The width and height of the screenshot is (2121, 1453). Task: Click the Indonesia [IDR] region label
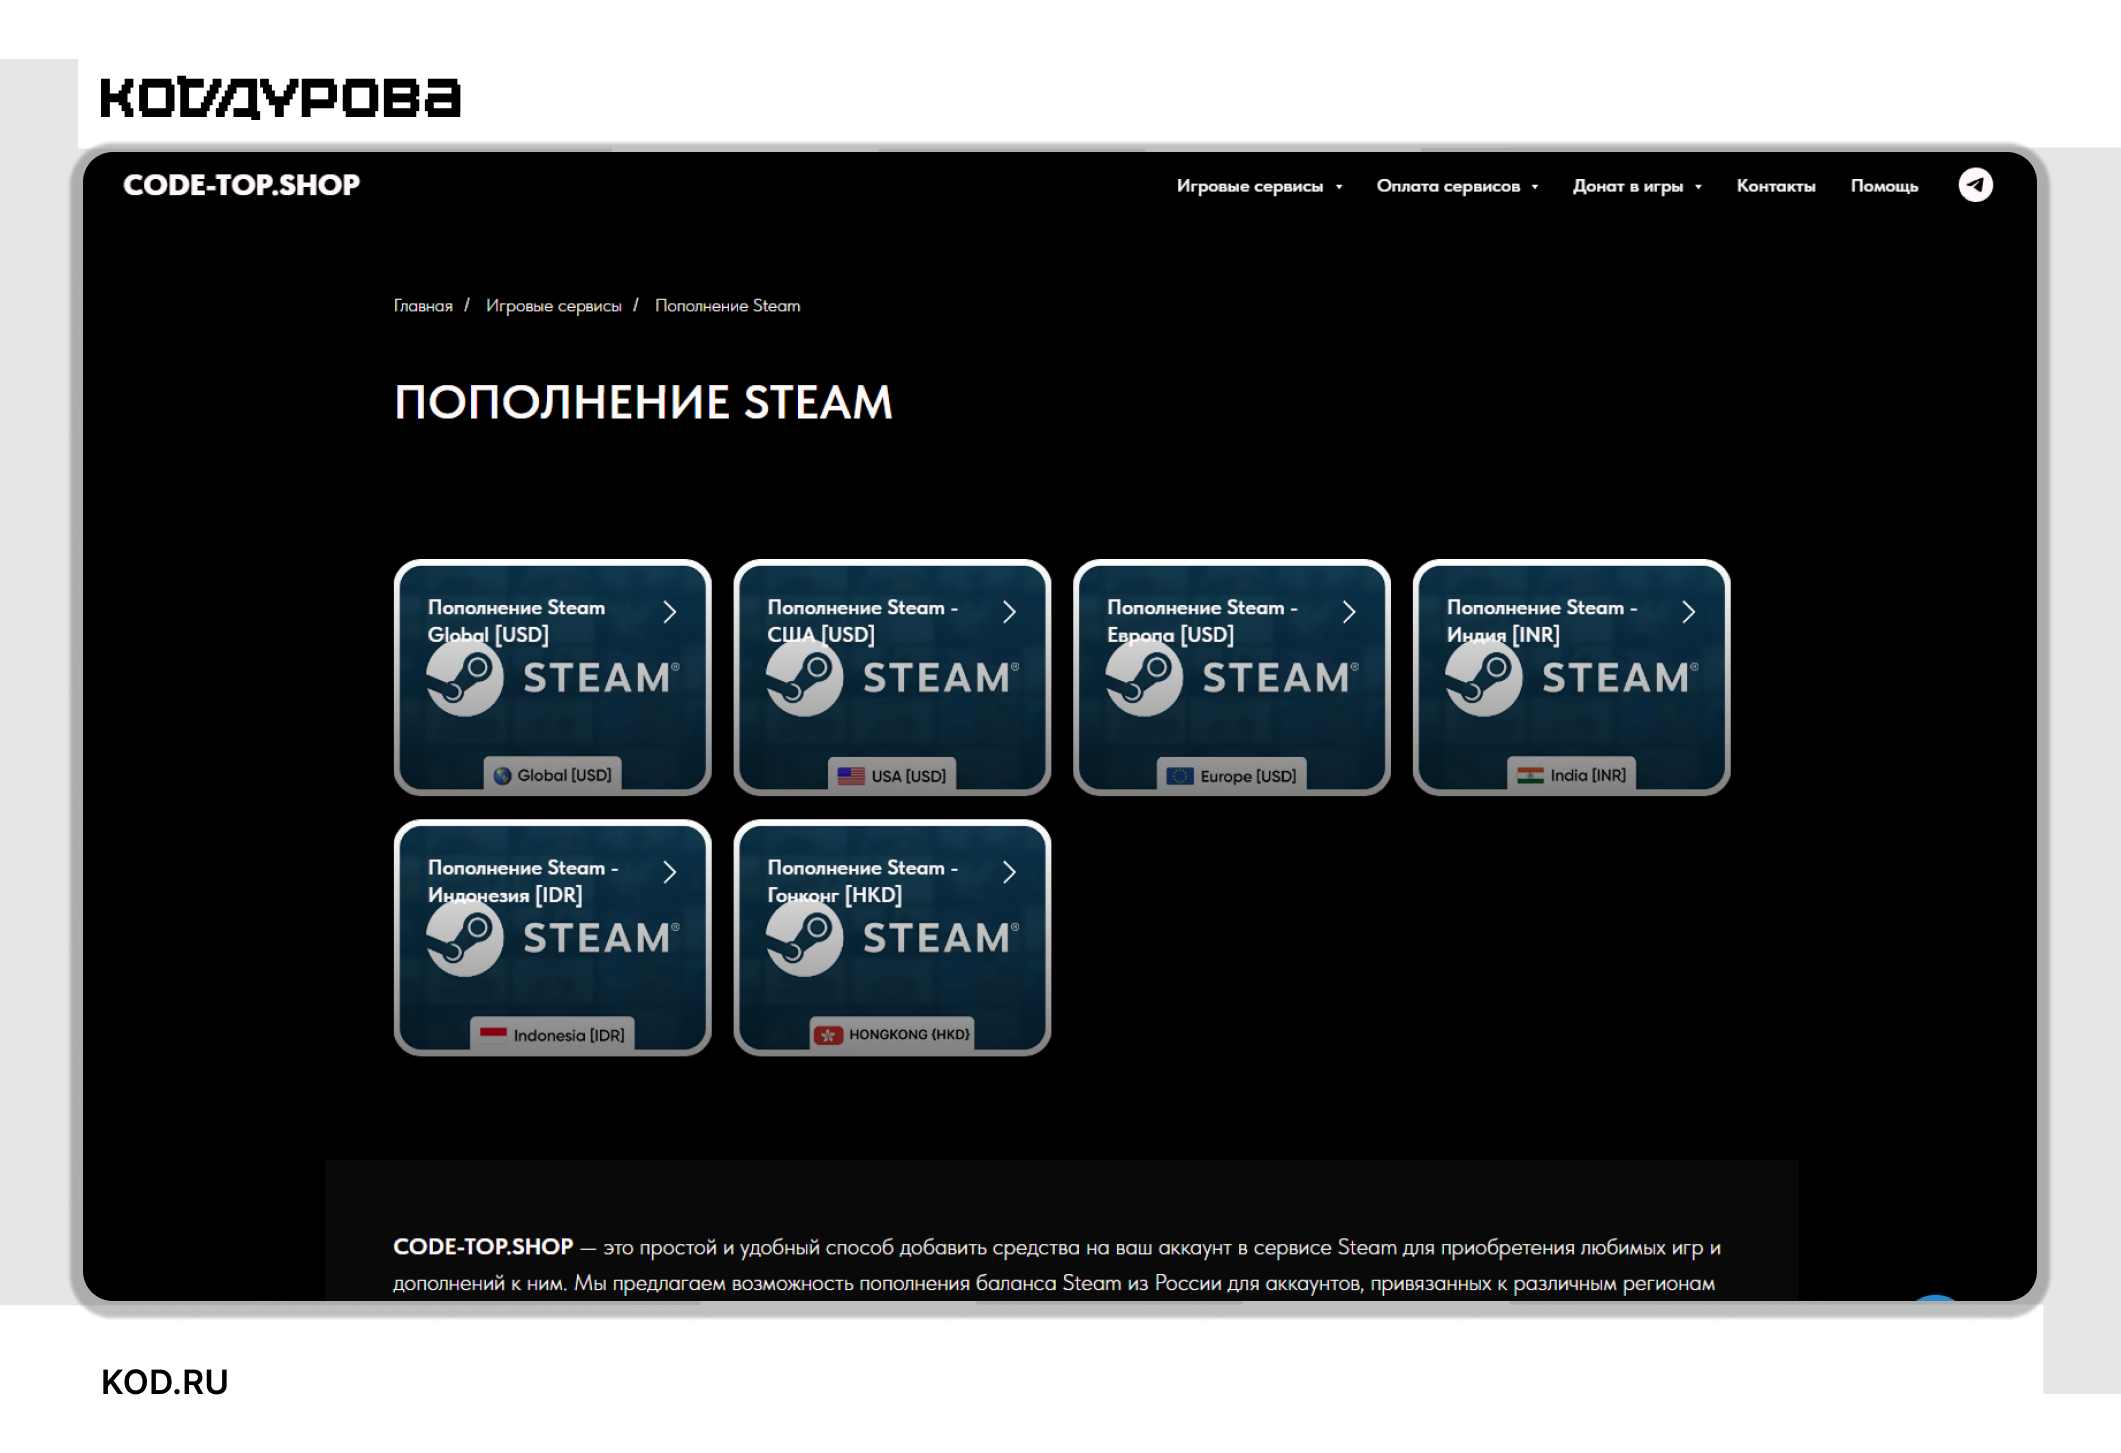[569, 1035]
